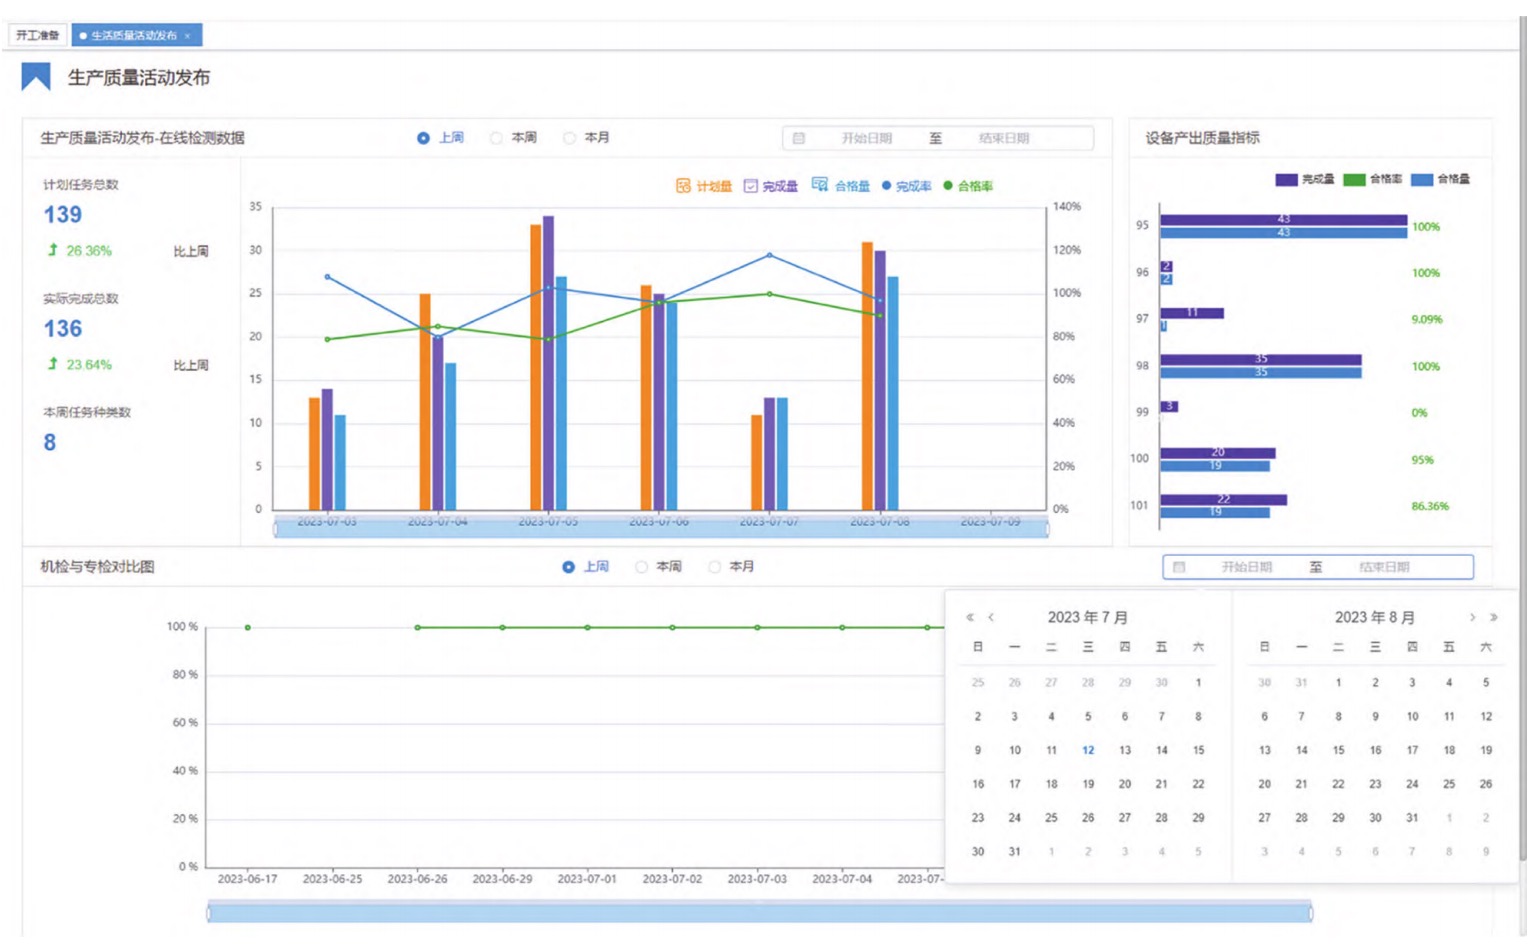Click the 完成率 blue dot legend

pyautogui.click(x=886, y=186)
